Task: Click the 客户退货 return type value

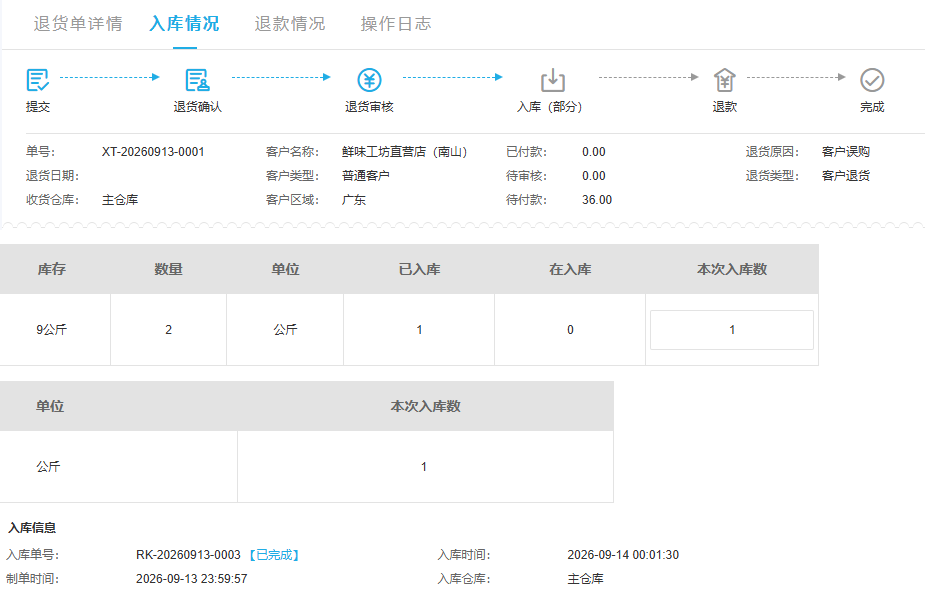Action: pyautogui.click(x=845, y=176)
